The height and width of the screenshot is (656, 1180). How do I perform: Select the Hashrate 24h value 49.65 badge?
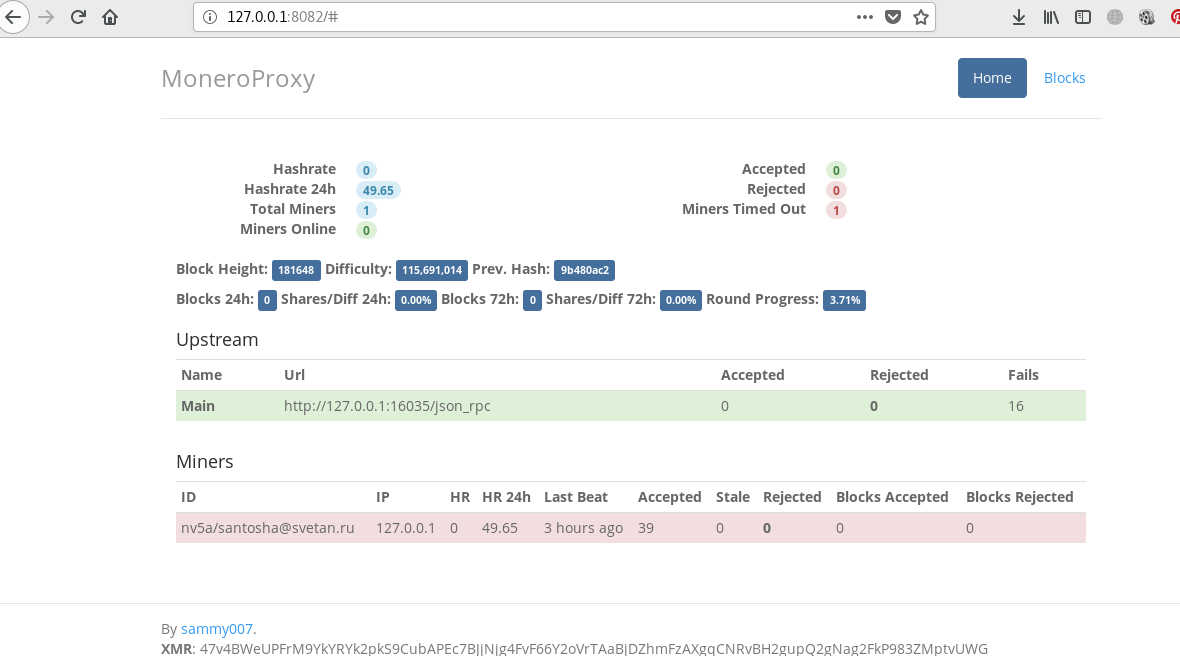click(x=378, y=190)
